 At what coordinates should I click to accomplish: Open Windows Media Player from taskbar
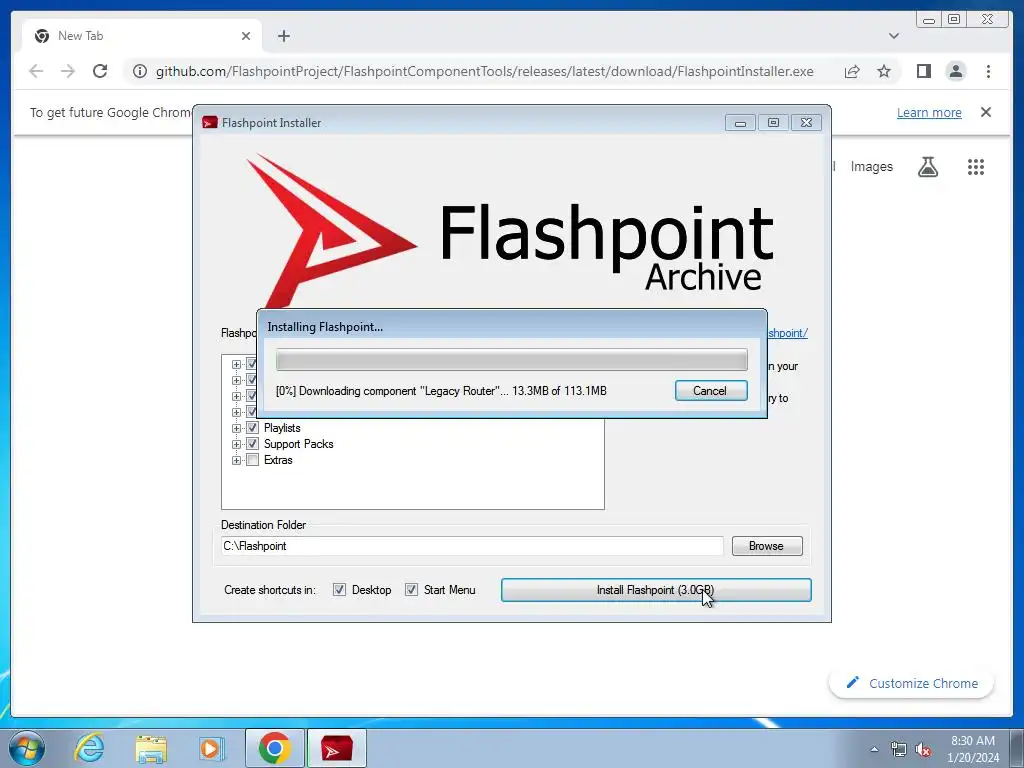coord(211,748)
